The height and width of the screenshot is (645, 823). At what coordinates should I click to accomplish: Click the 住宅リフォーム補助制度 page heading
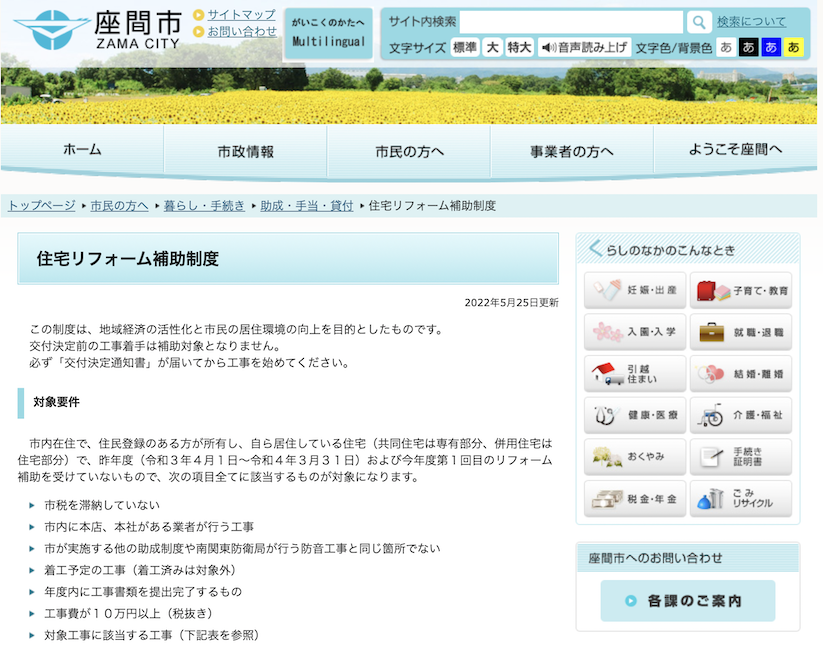[x=128, y=259]
